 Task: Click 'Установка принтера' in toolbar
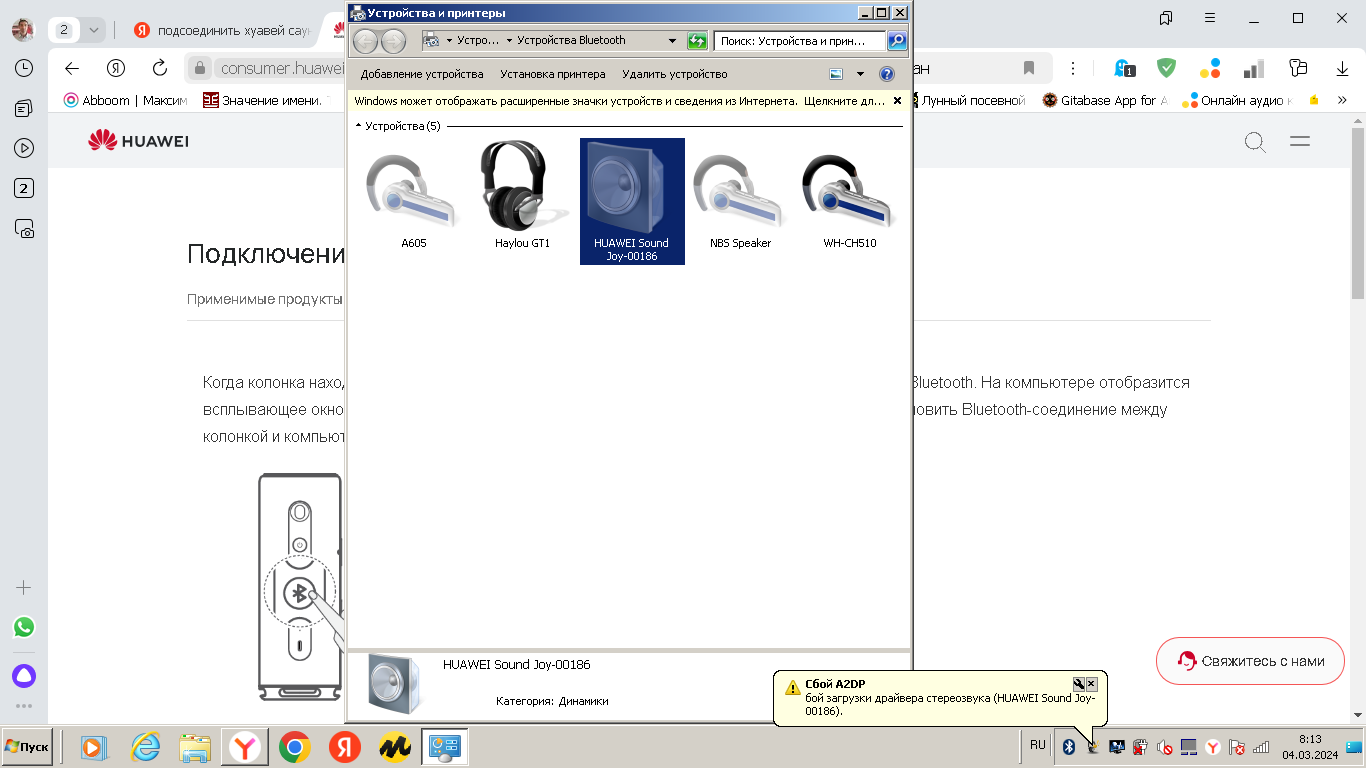pyautogui.click(x=553, y=74)
